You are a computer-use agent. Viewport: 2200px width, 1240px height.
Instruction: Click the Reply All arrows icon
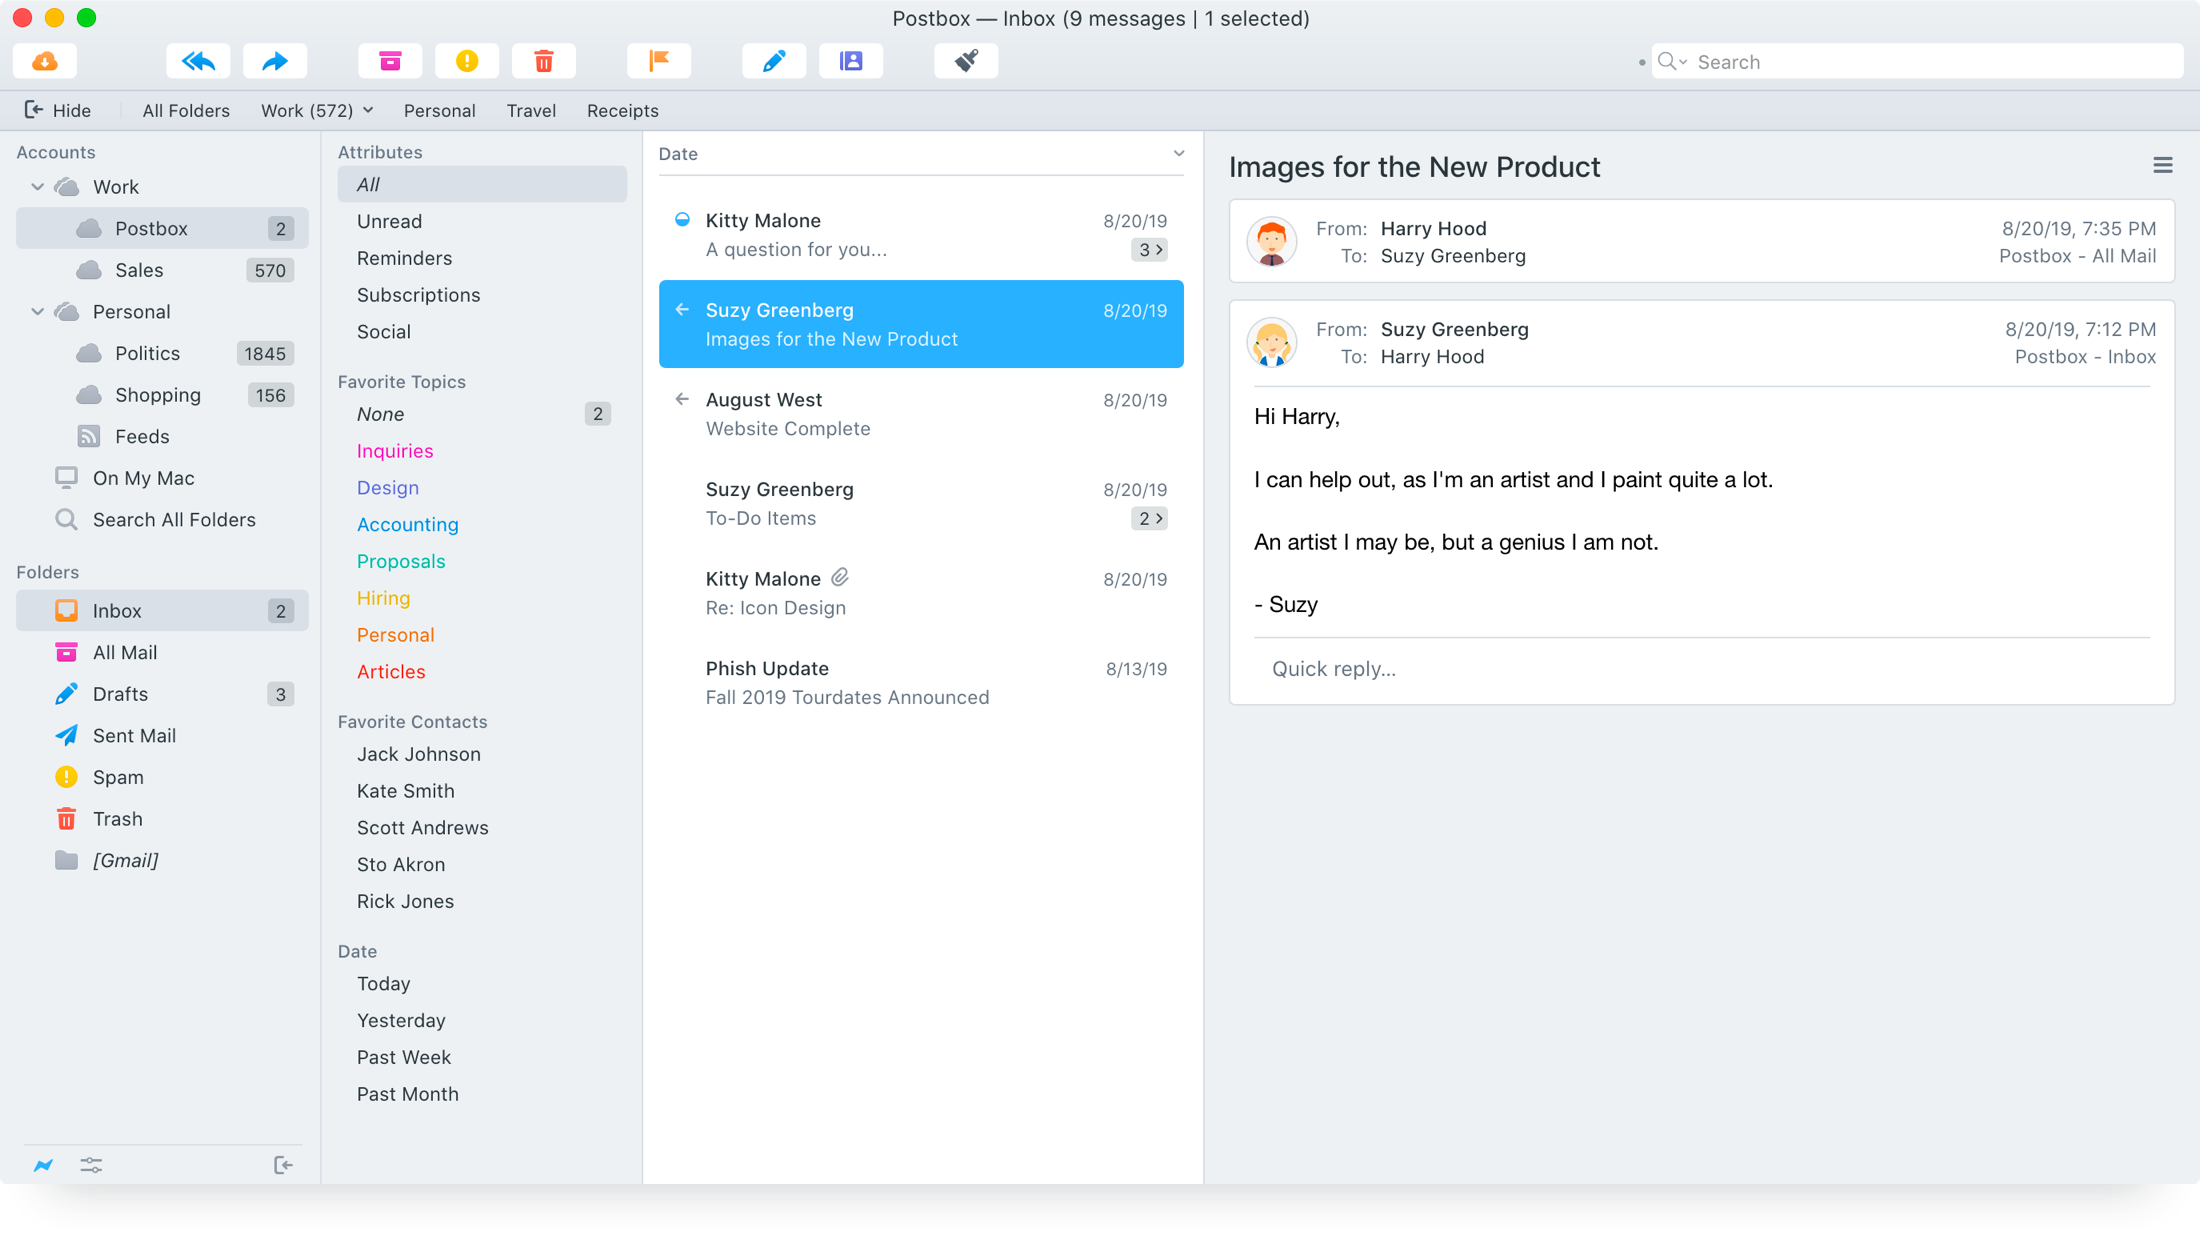click(198, 62)
